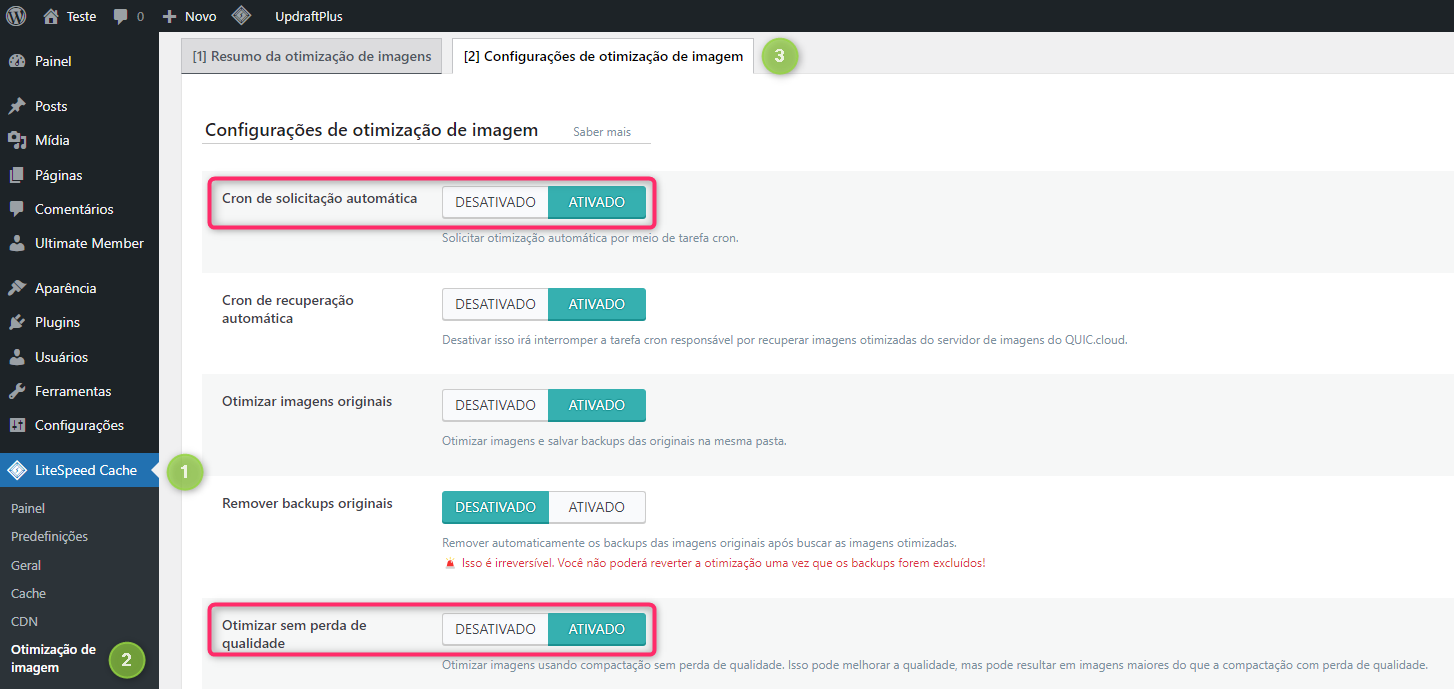This screenshot has width=1454, height=689.
Task: Click the Plugins plug icon
Action: (17, 322)
